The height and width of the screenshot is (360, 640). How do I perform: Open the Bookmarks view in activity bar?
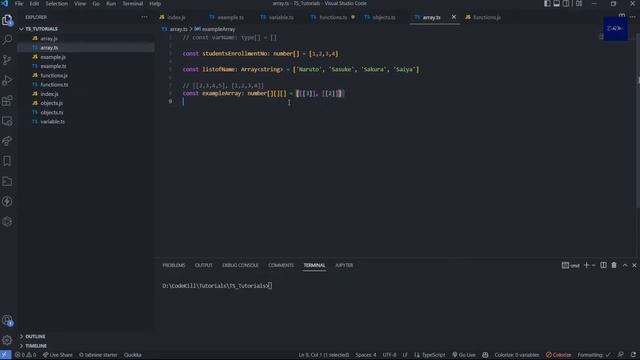pos(7,161)
